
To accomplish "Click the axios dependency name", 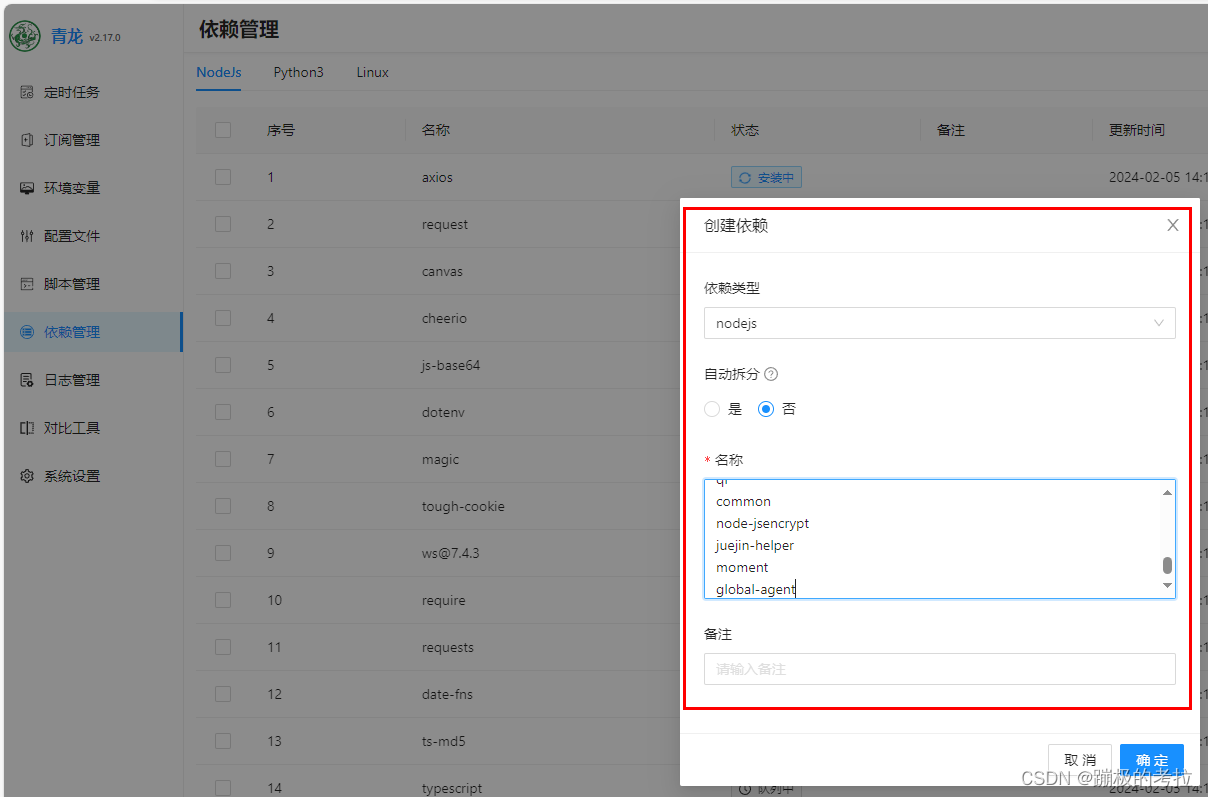I will (x=437, y=177).
